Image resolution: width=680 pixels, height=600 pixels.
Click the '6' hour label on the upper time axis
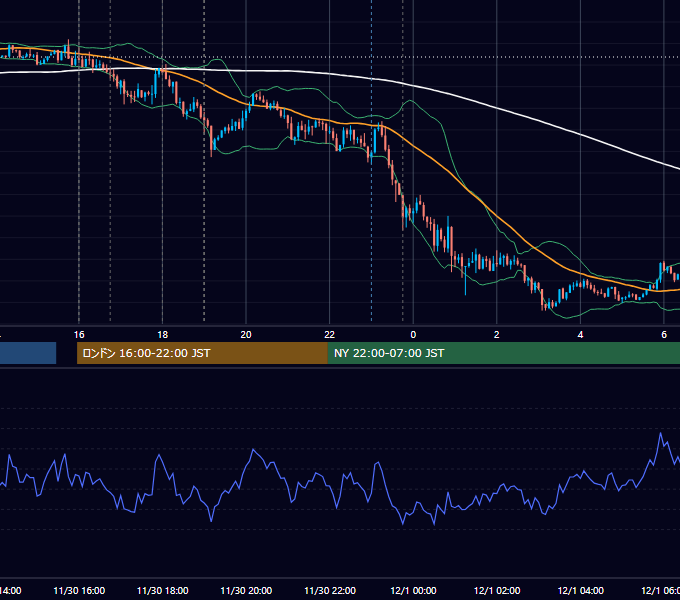[x=664, y=335]
